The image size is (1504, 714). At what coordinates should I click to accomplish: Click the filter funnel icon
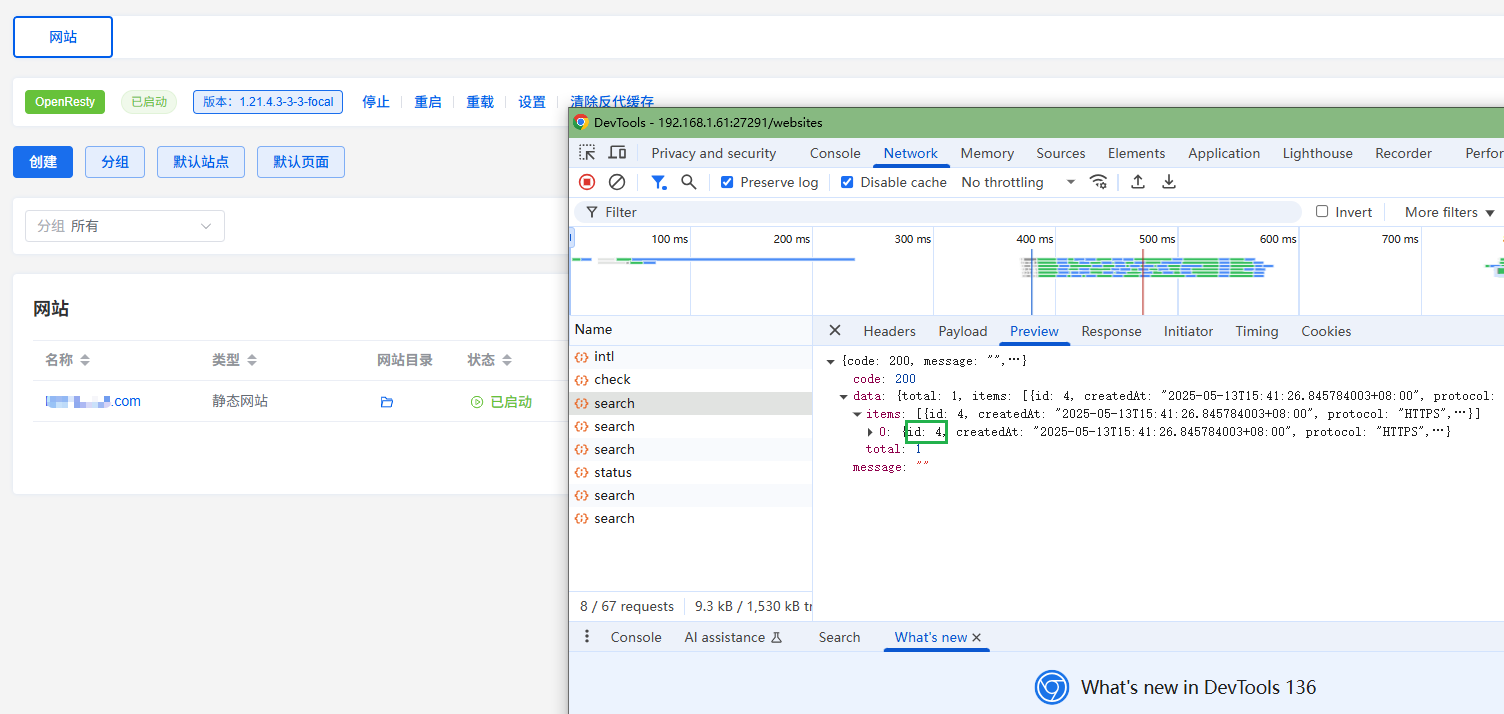click(x=658, y=182)
